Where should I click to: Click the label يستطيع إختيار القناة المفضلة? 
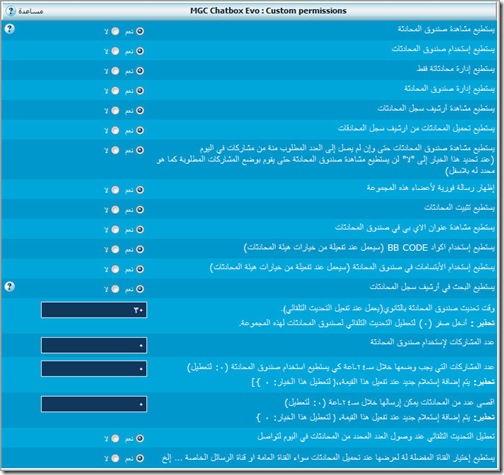[328, 458]
